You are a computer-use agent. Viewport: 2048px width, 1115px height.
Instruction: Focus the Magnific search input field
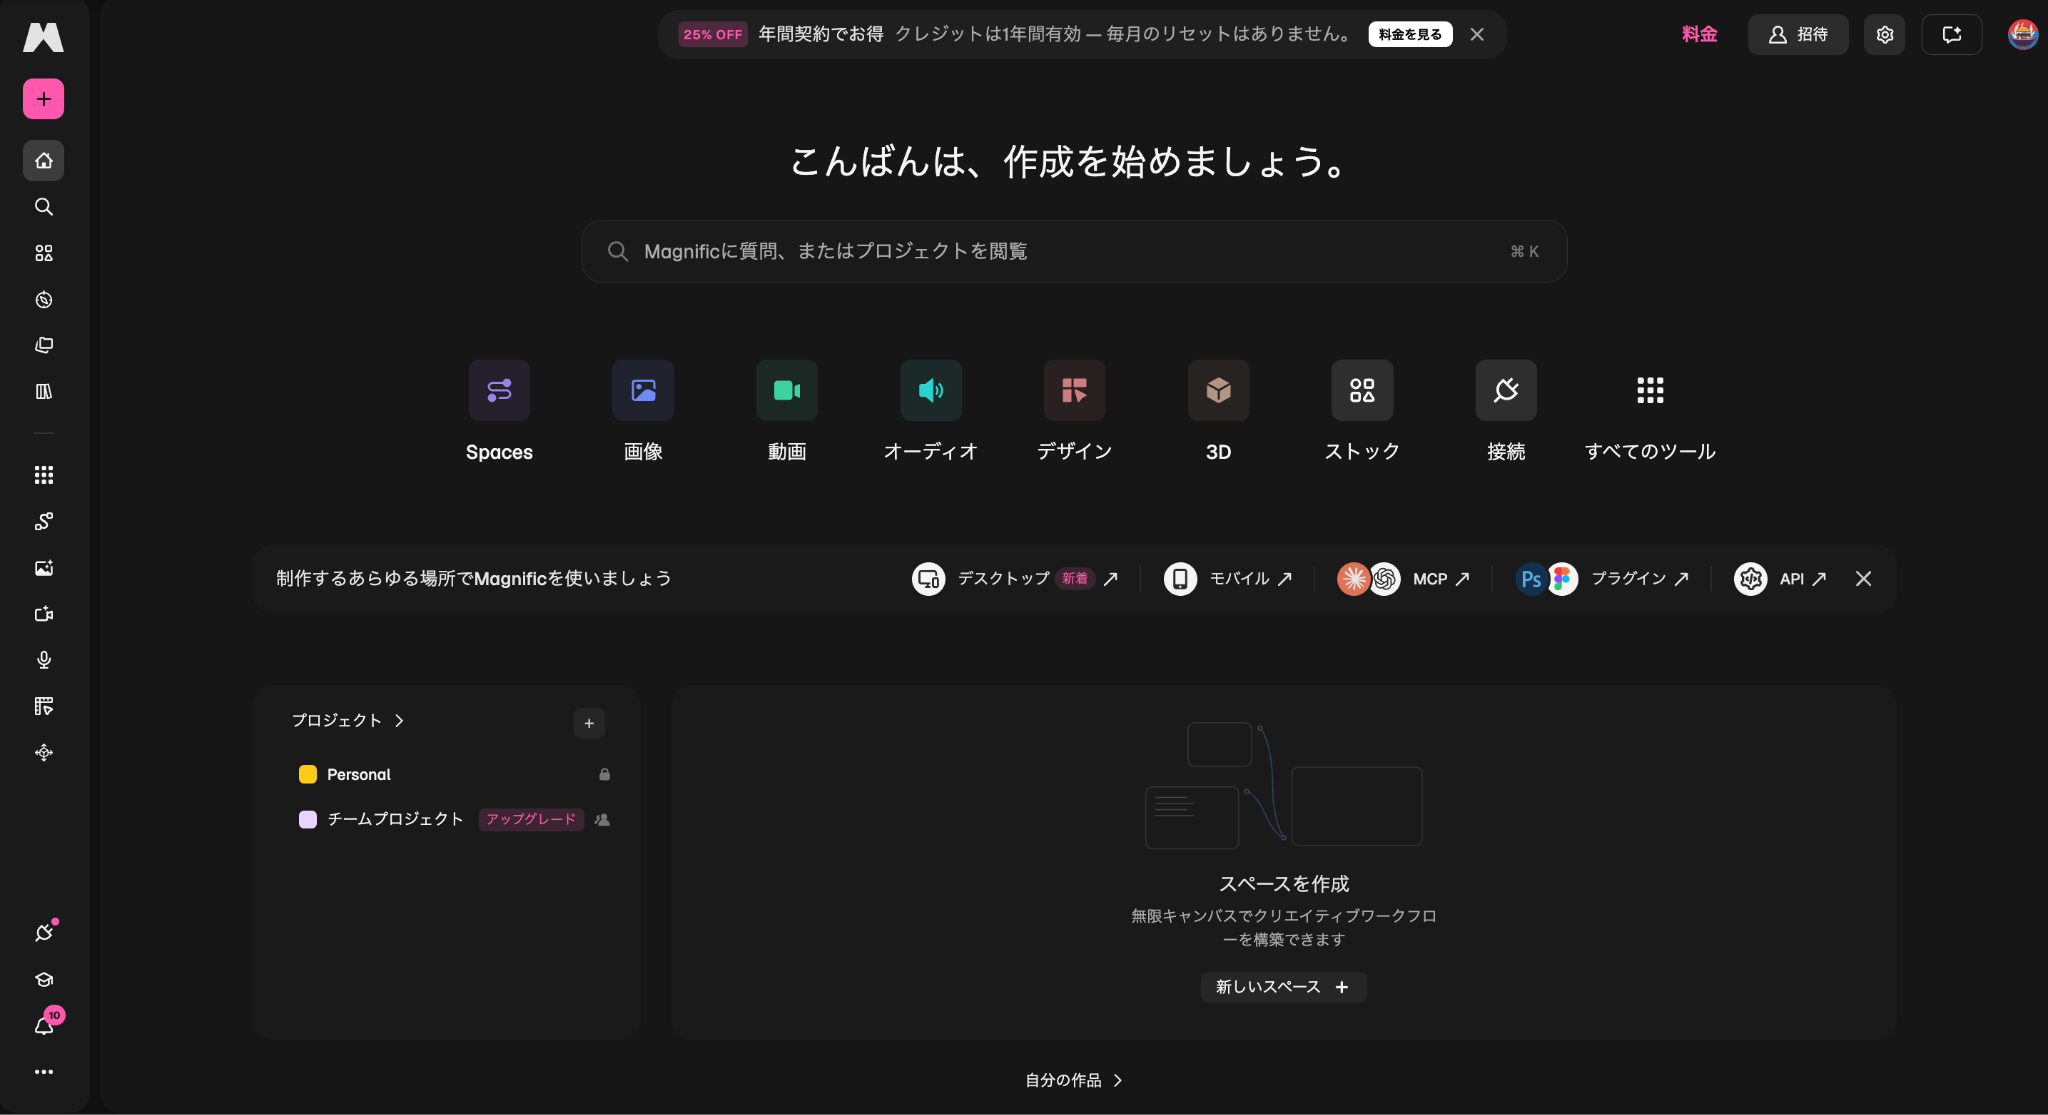coord(1074,252)
